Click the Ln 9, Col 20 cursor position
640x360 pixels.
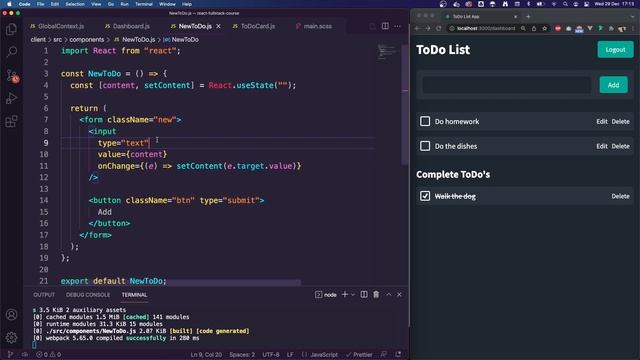tap(206, 354)
